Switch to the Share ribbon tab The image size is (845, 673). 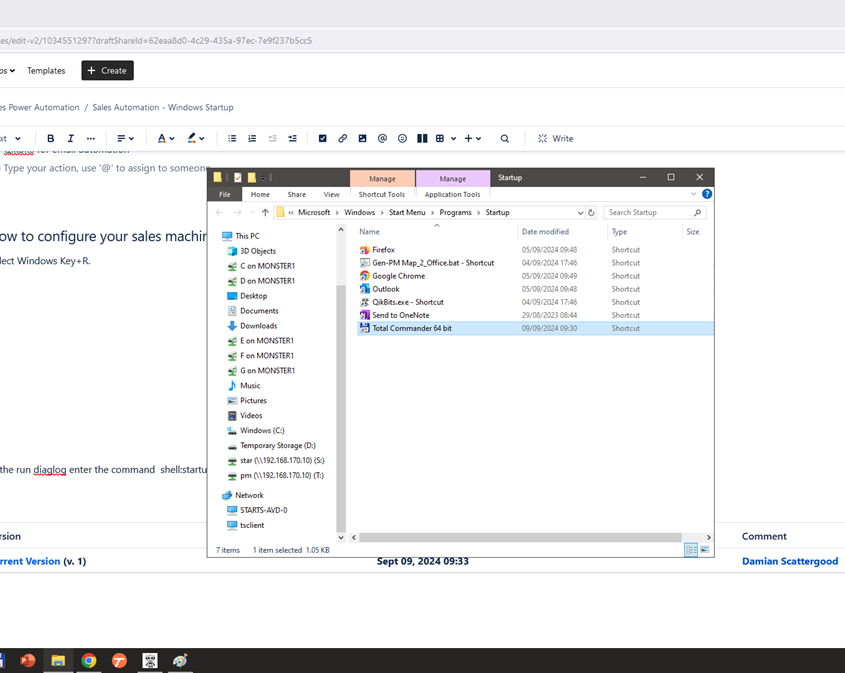click(296, 195)
